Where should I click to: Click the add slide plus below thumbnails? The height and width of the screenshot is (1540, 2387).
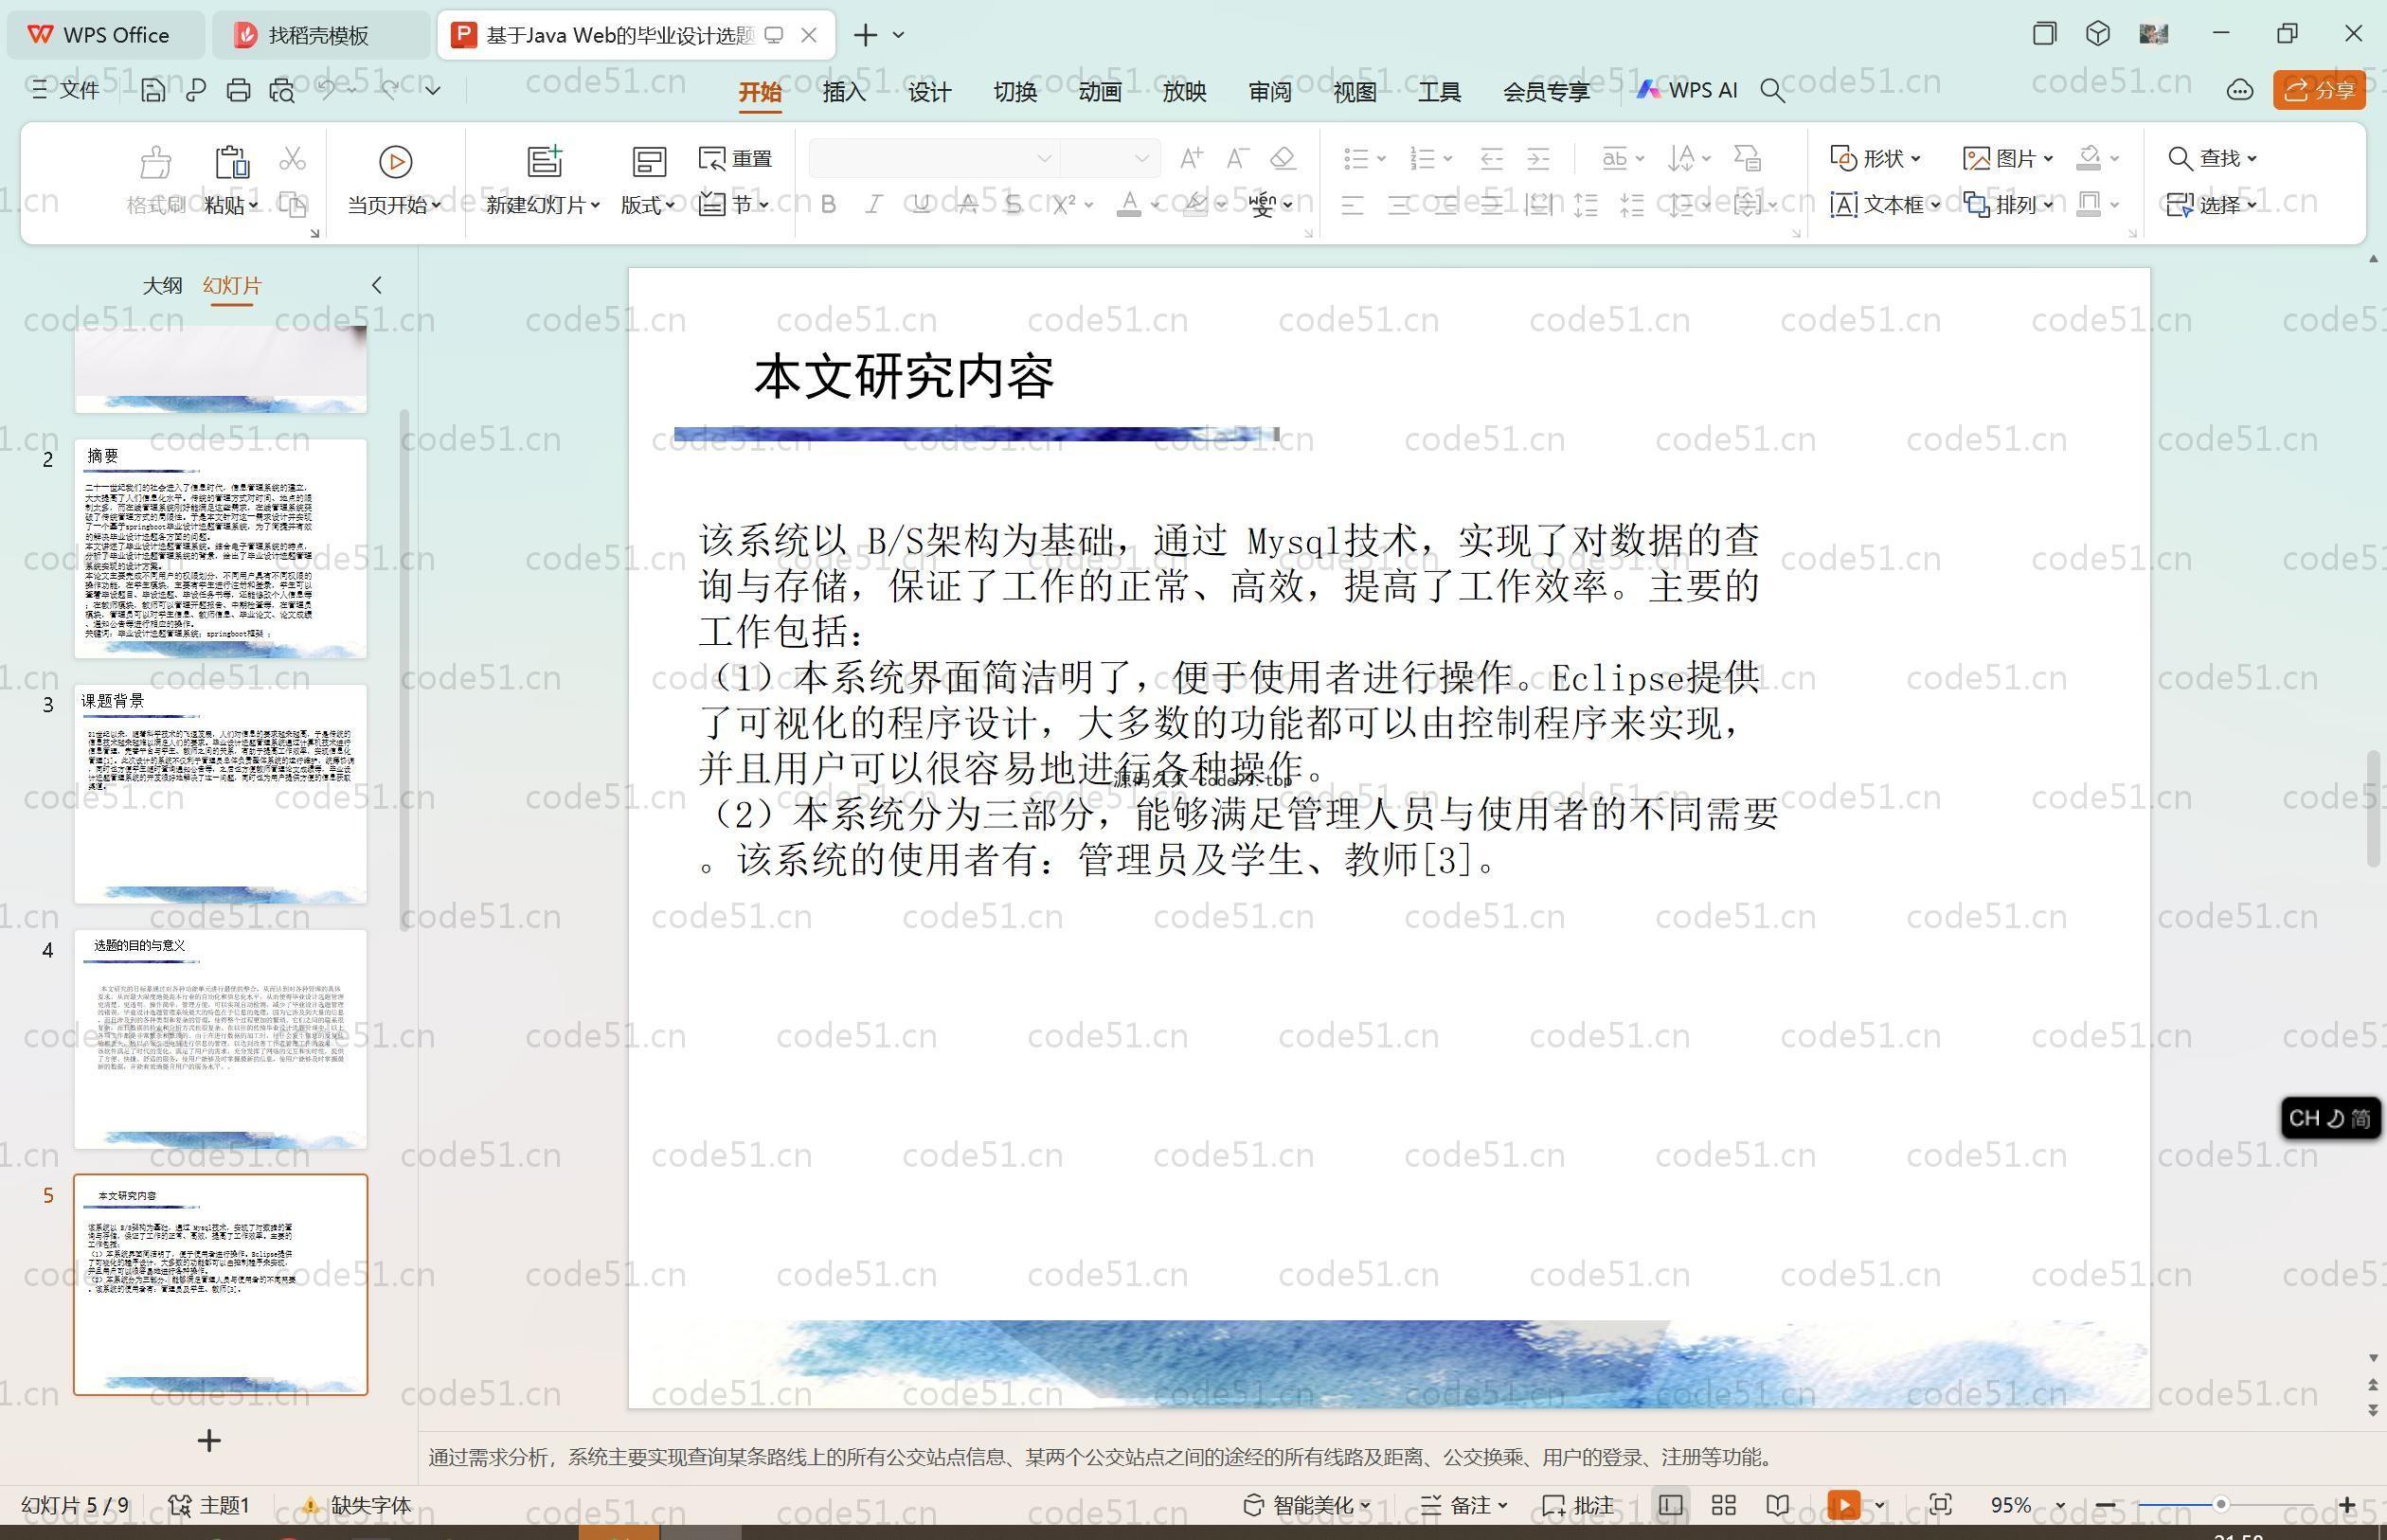pyautogui.click(x=209, y=1441)
